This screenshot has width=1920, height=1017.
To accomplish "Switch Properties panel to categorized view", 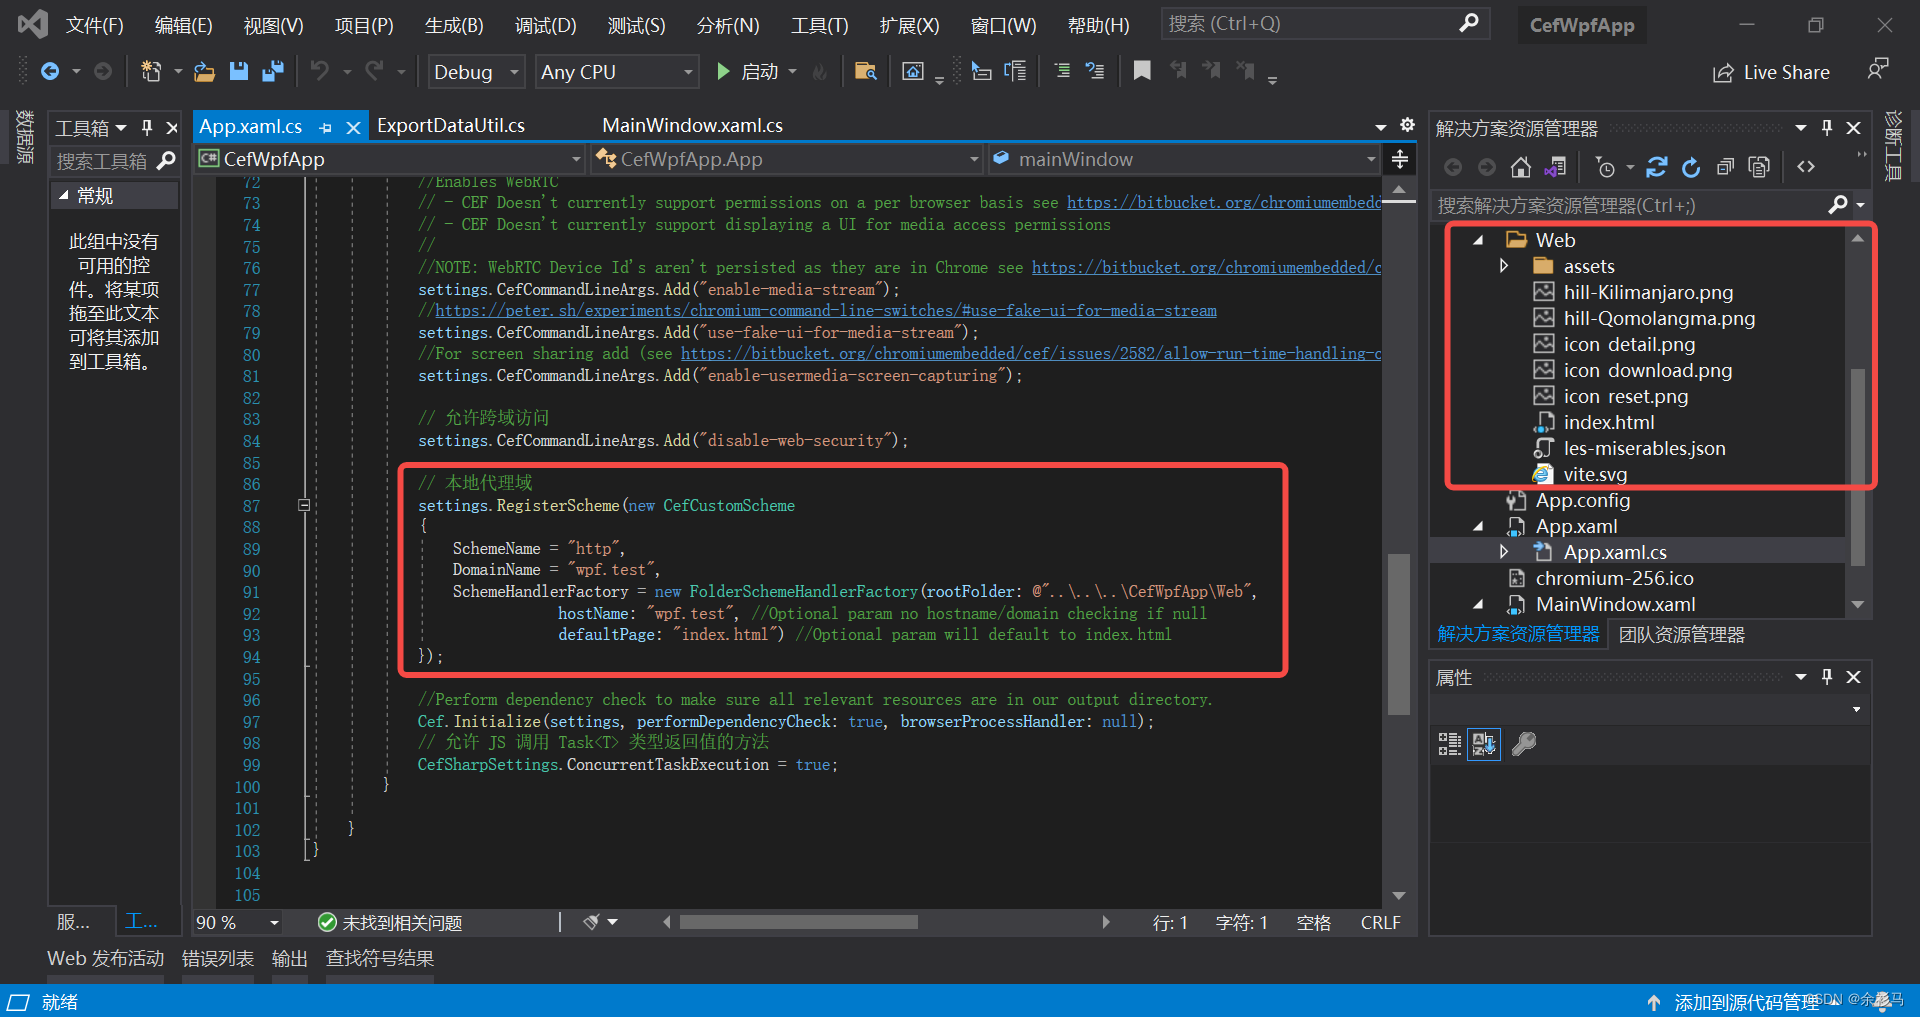I will 1448,743.
